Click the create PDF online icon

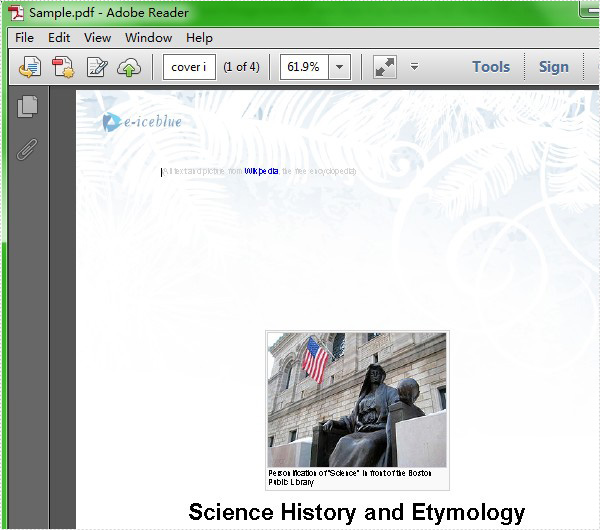pyautogui.click(x=63, y=67)
